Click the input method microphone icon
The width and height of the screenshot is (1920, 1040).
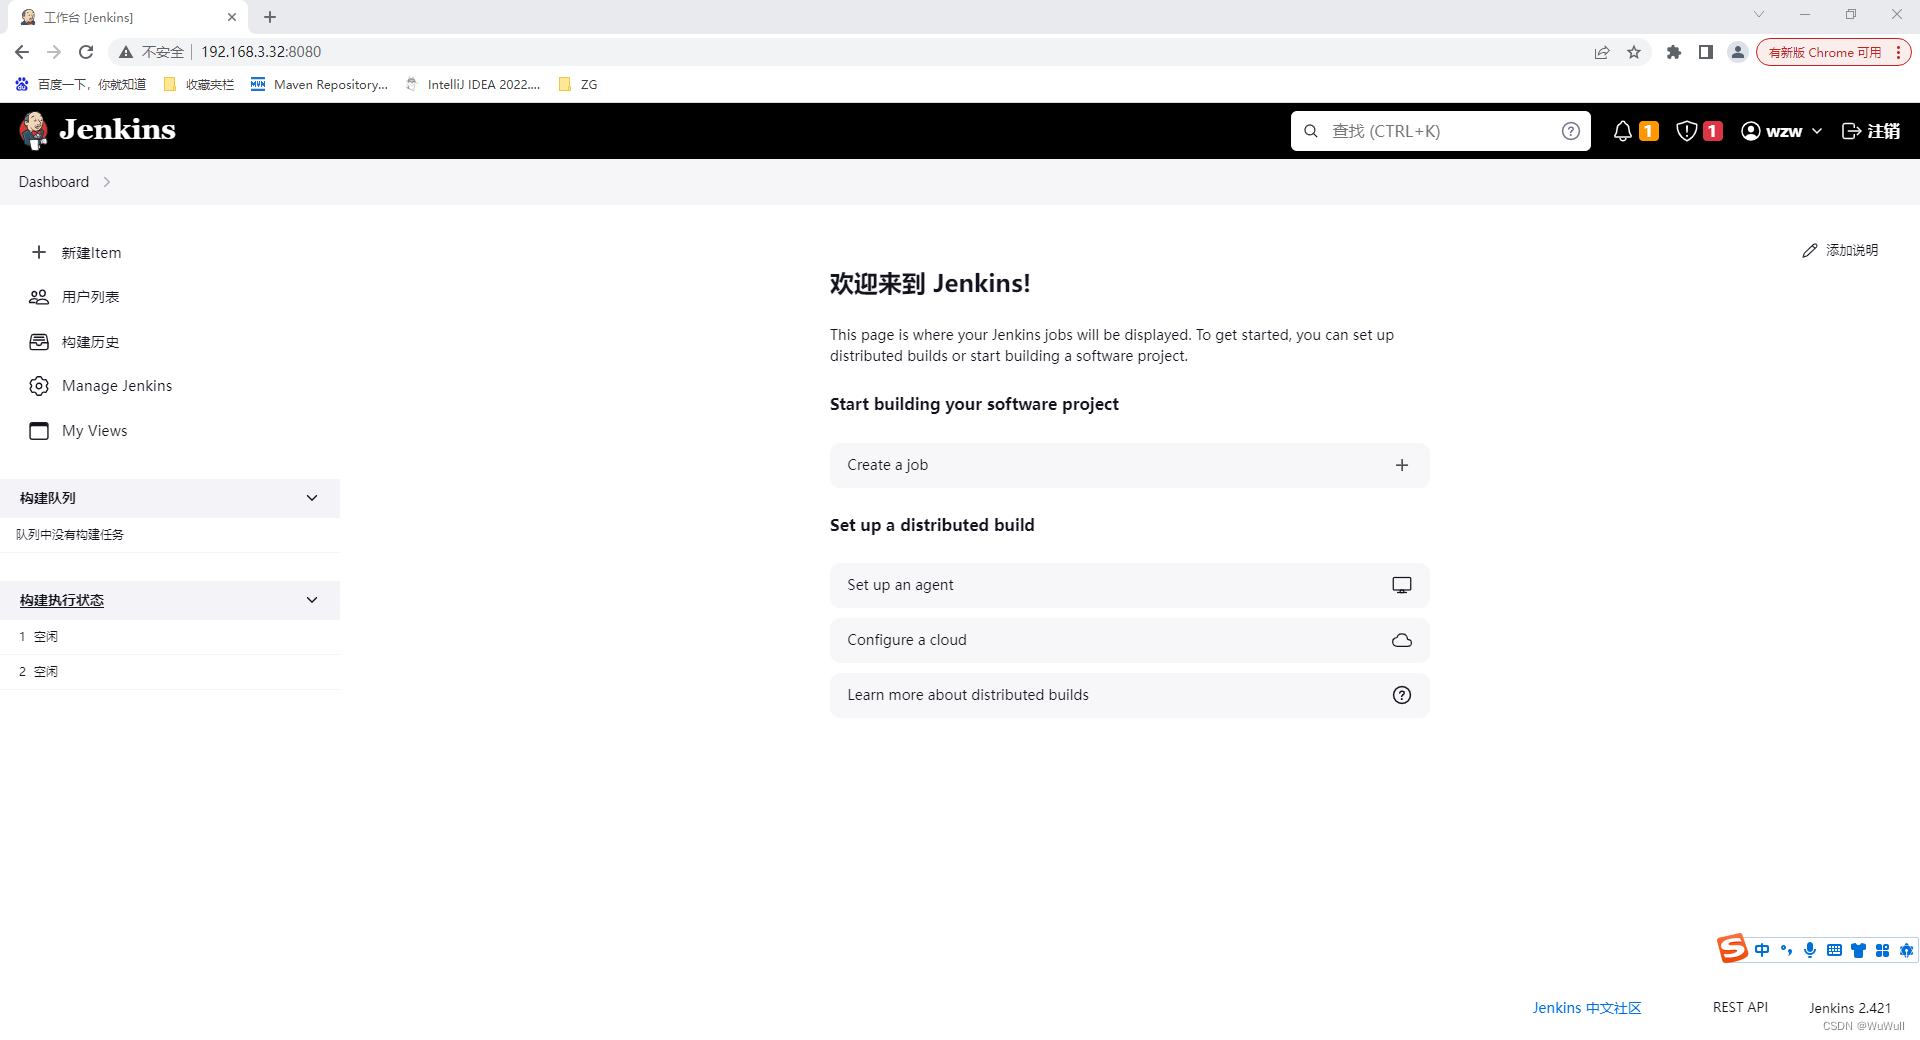pos(1810,950)
